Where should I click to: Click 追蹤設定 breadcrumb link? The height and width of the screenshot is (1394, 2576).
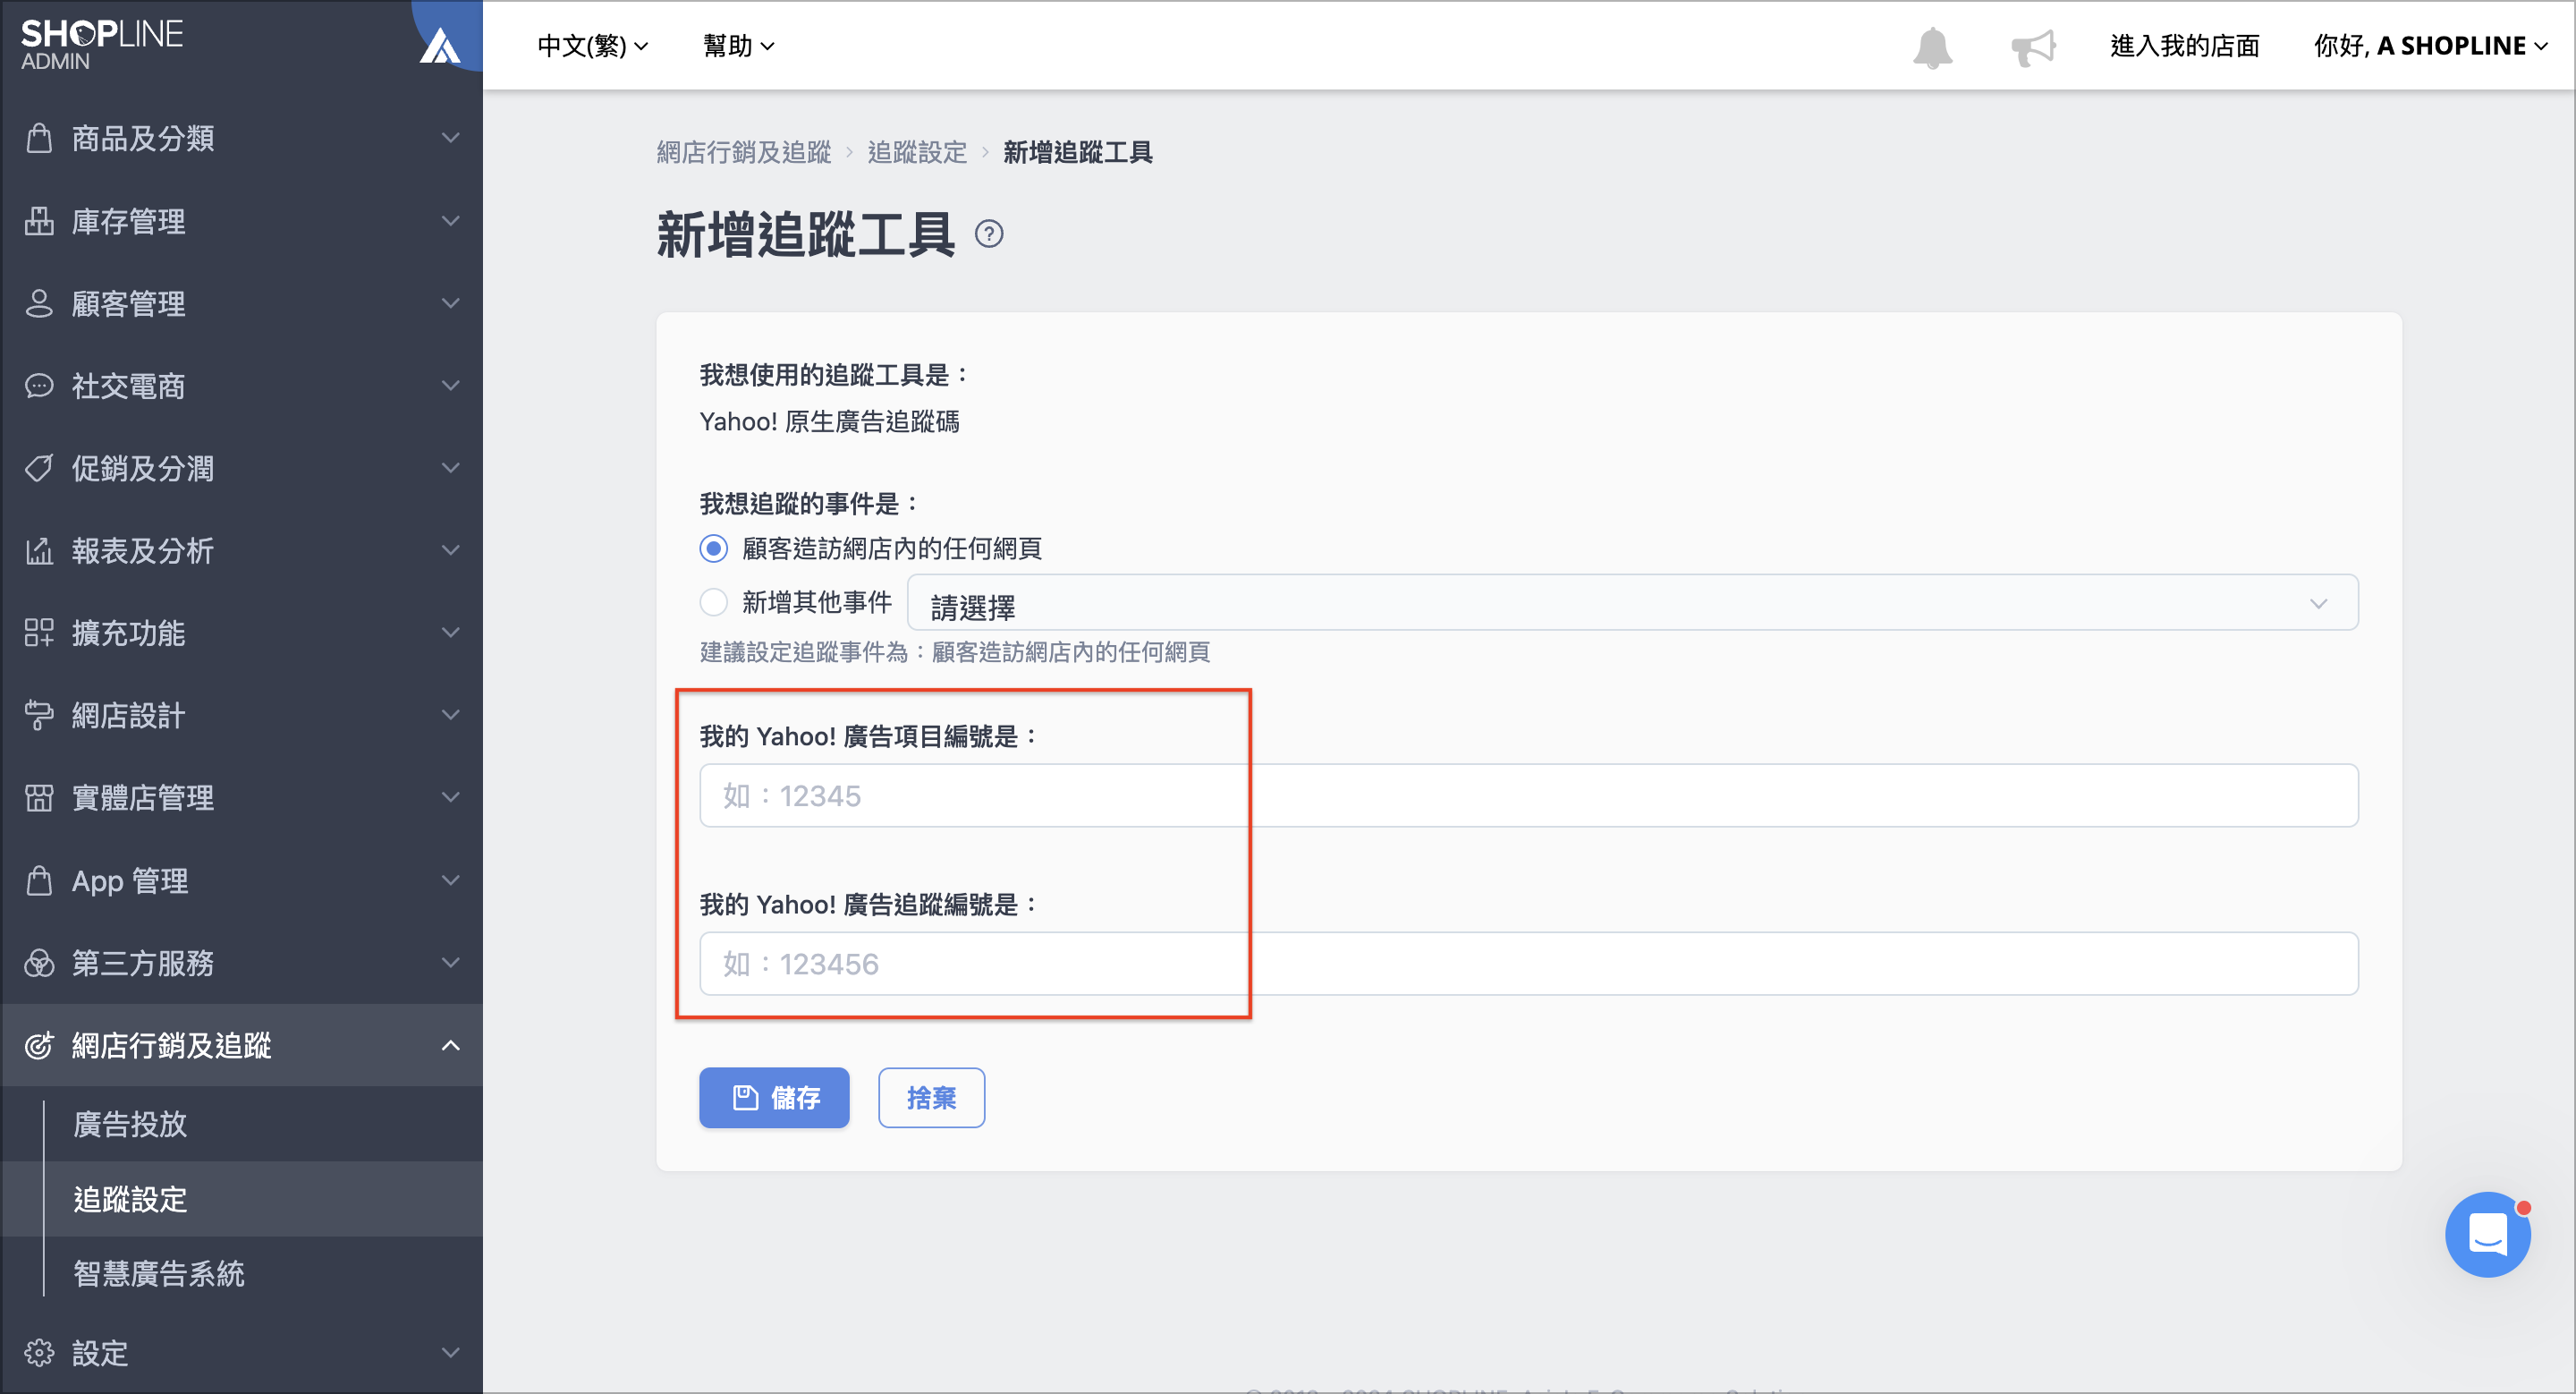(917, 152)
